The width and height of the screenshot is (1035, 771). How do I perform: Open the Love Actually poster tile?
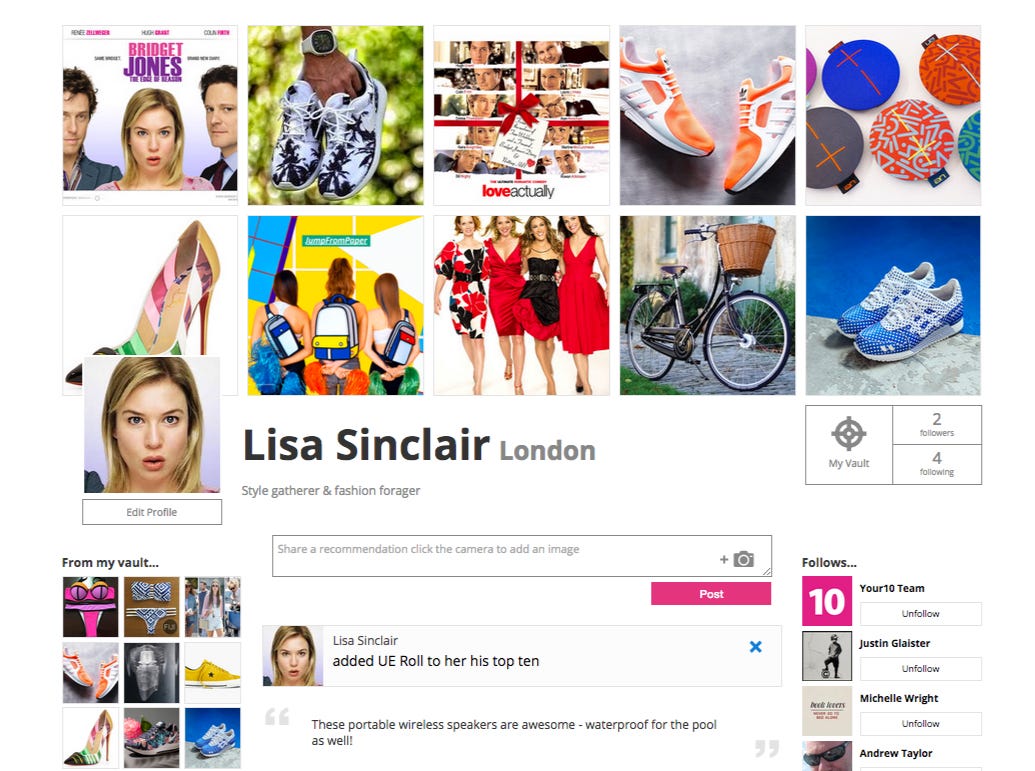tap(521, 115)
